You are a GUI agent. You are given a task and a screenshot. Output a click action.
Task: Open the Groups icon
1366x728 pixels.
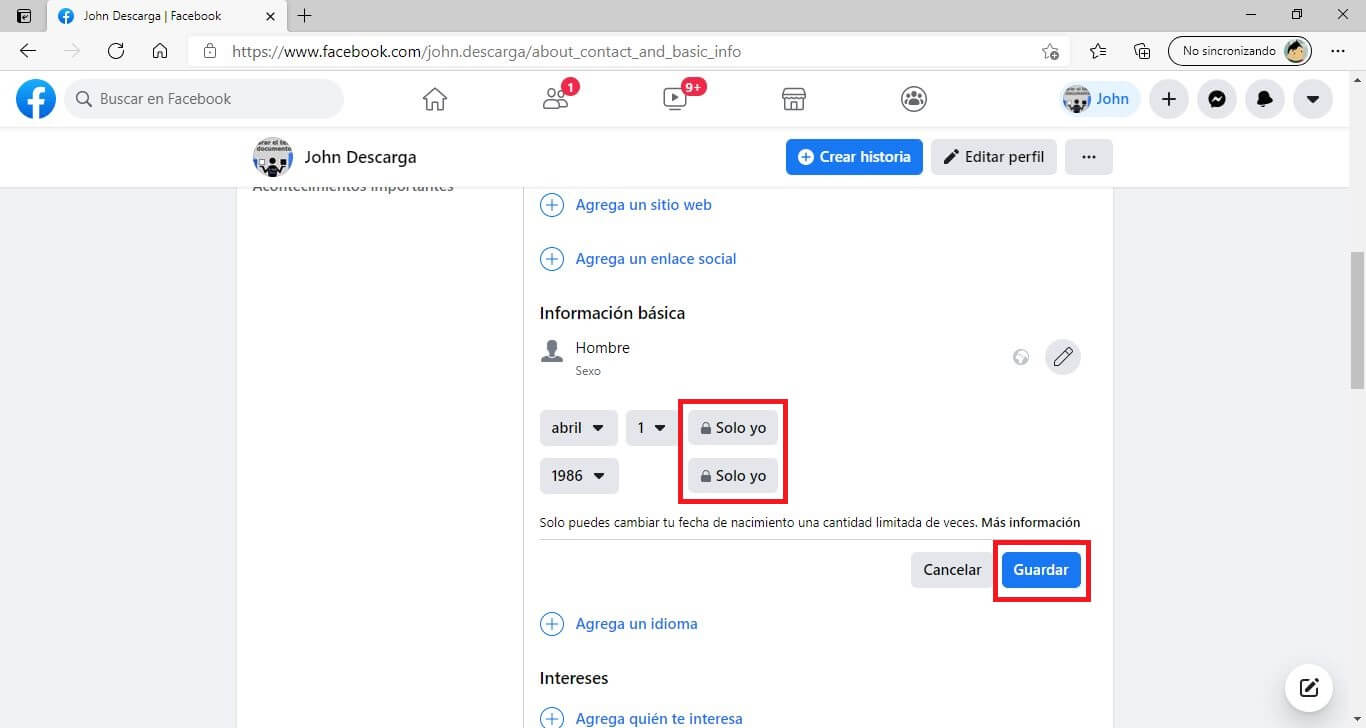click(914, 99)
